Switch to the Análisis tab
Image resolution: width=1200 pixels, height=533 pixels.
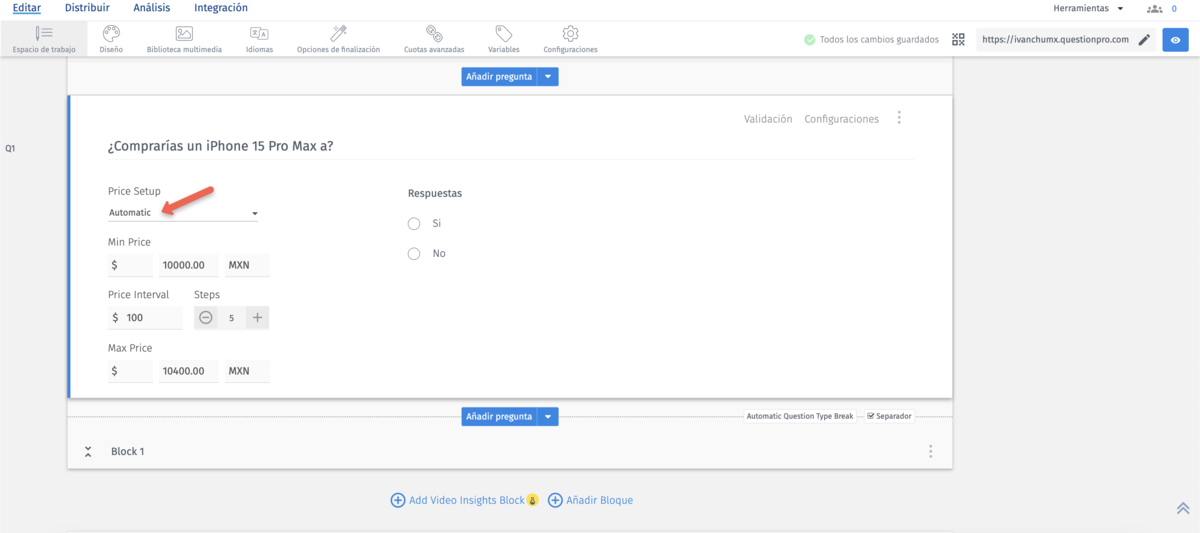point(152,8)
